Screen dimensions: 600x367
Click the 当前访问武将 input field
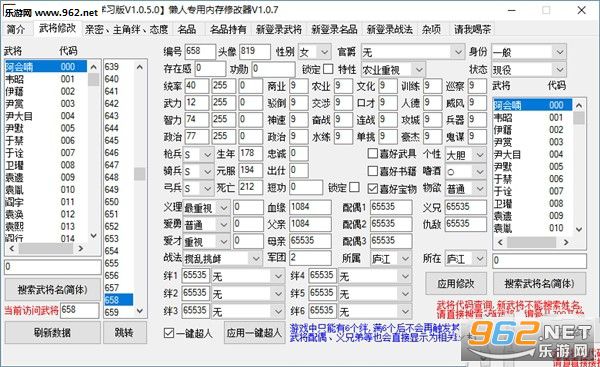(x=80, y=310)
